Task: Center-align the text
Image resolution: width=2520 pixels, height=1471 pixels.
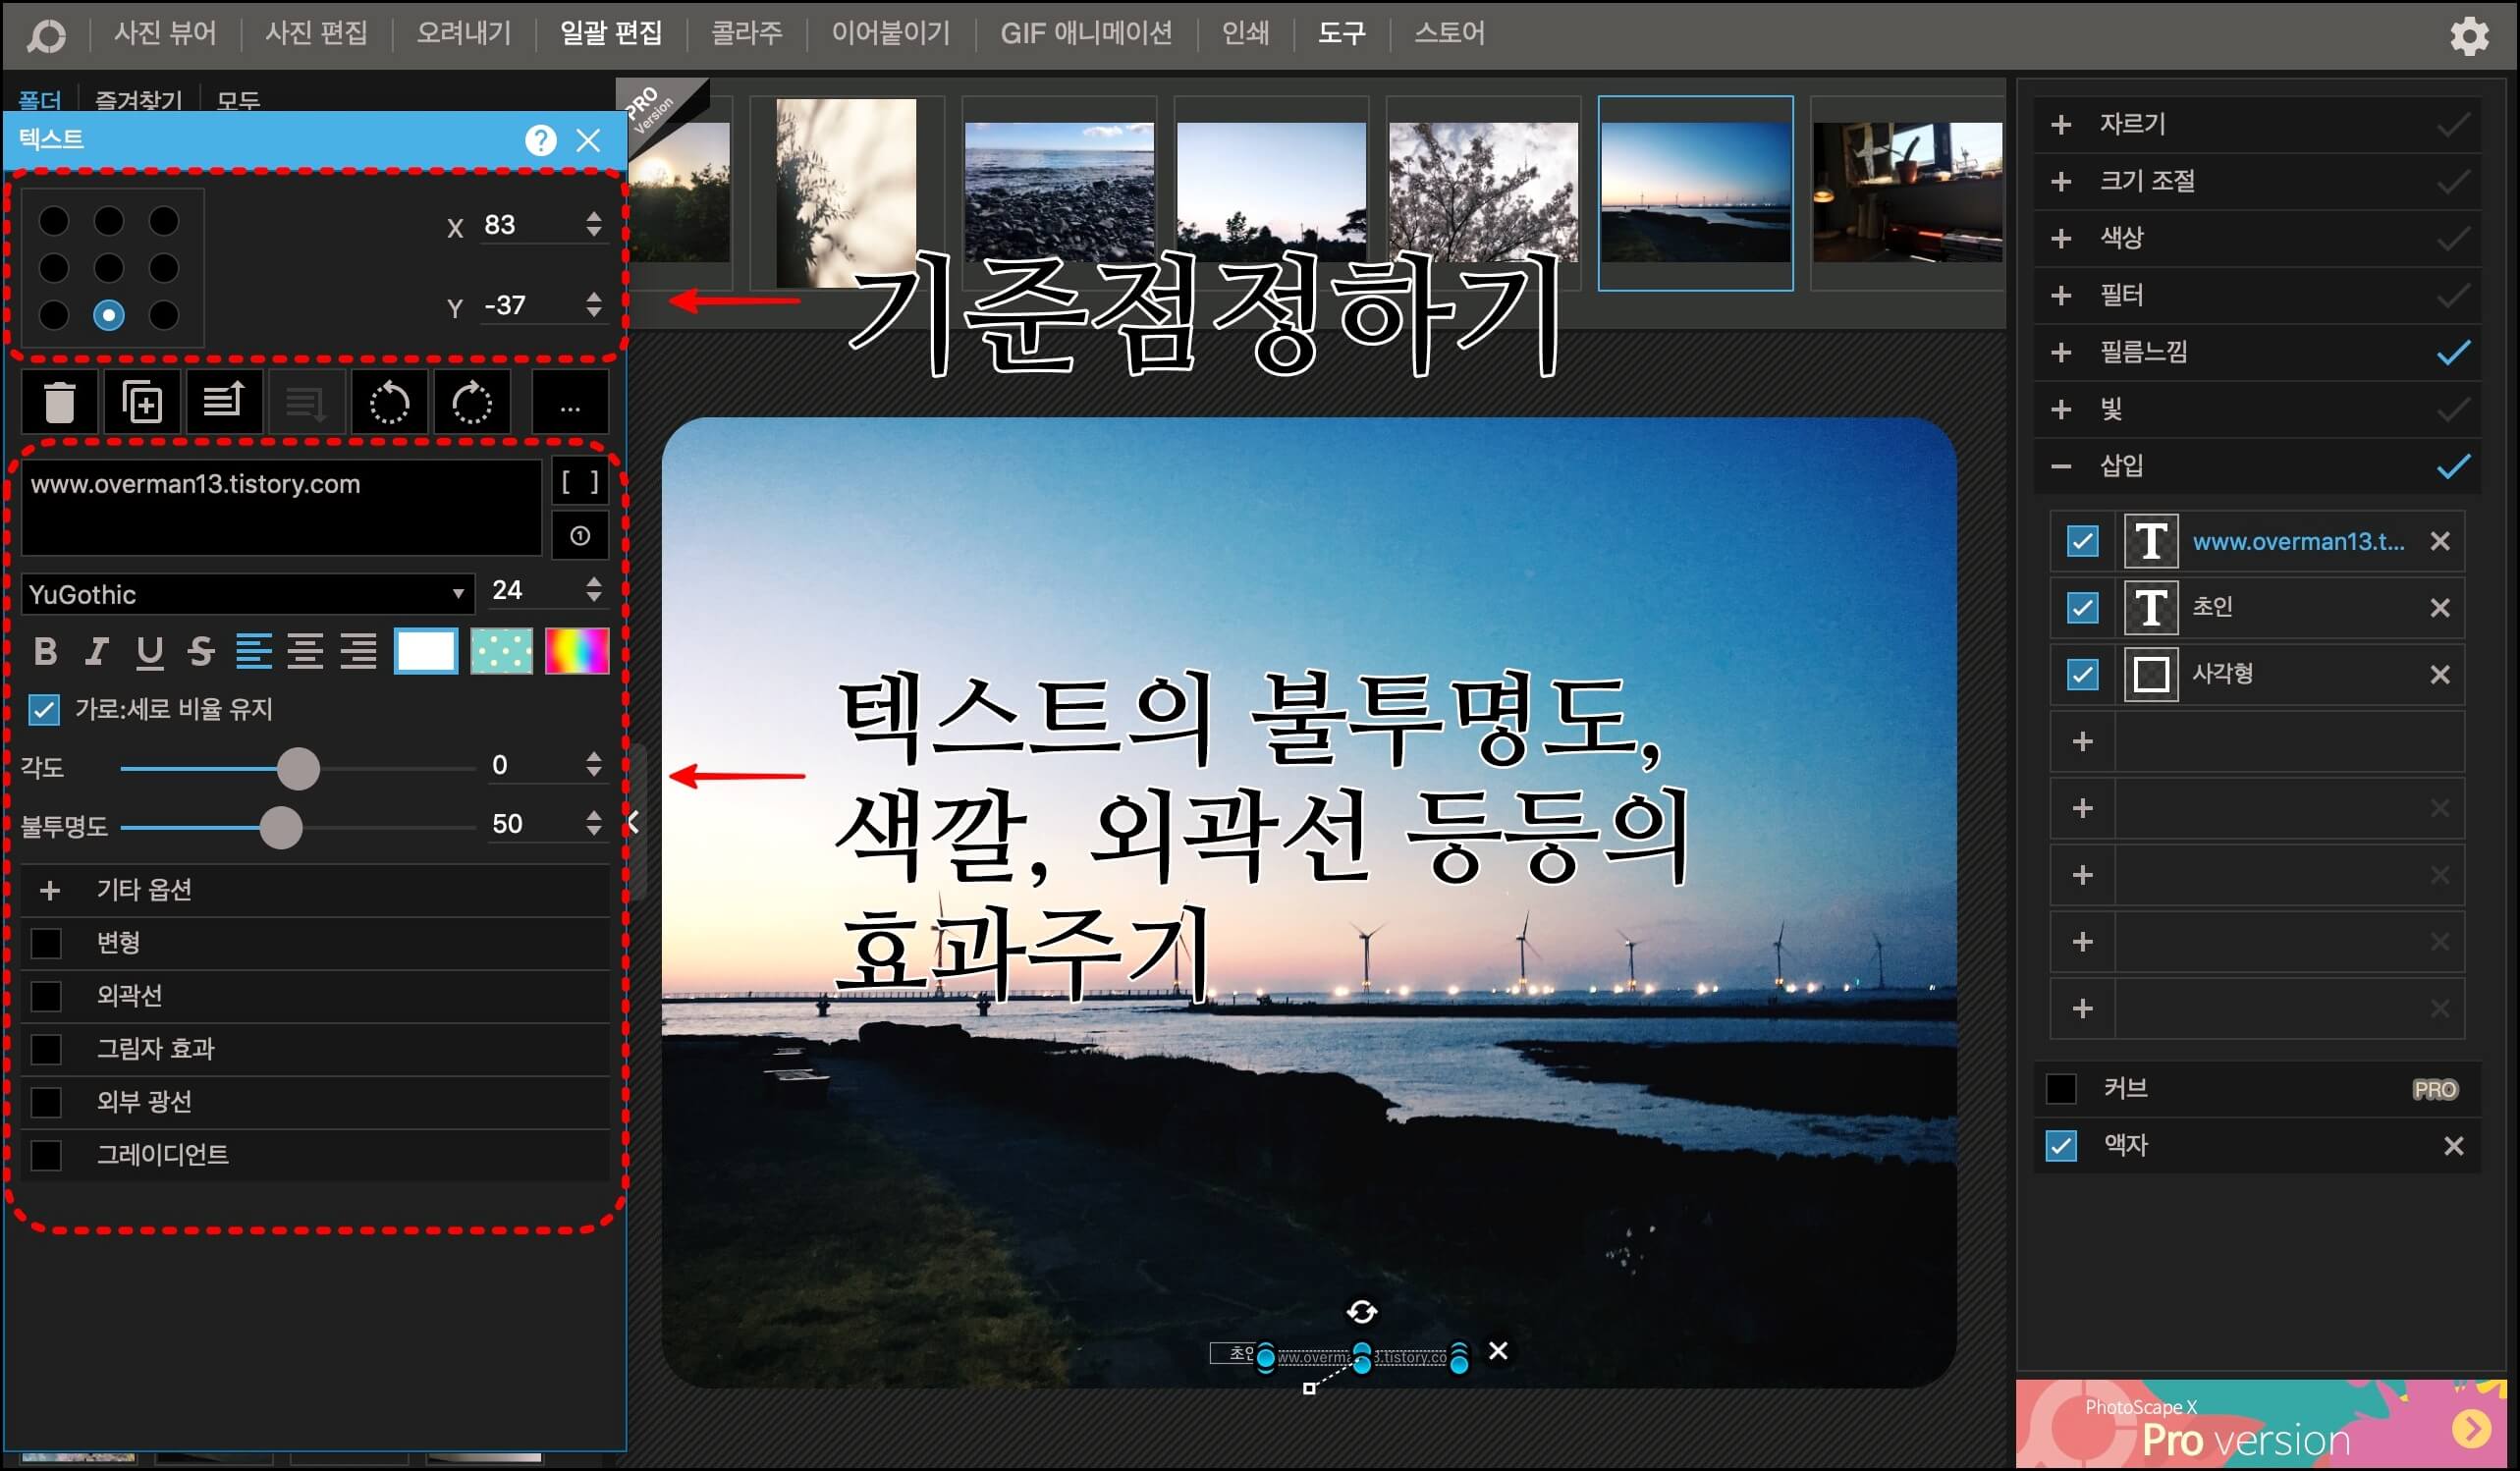Action: 305,652
